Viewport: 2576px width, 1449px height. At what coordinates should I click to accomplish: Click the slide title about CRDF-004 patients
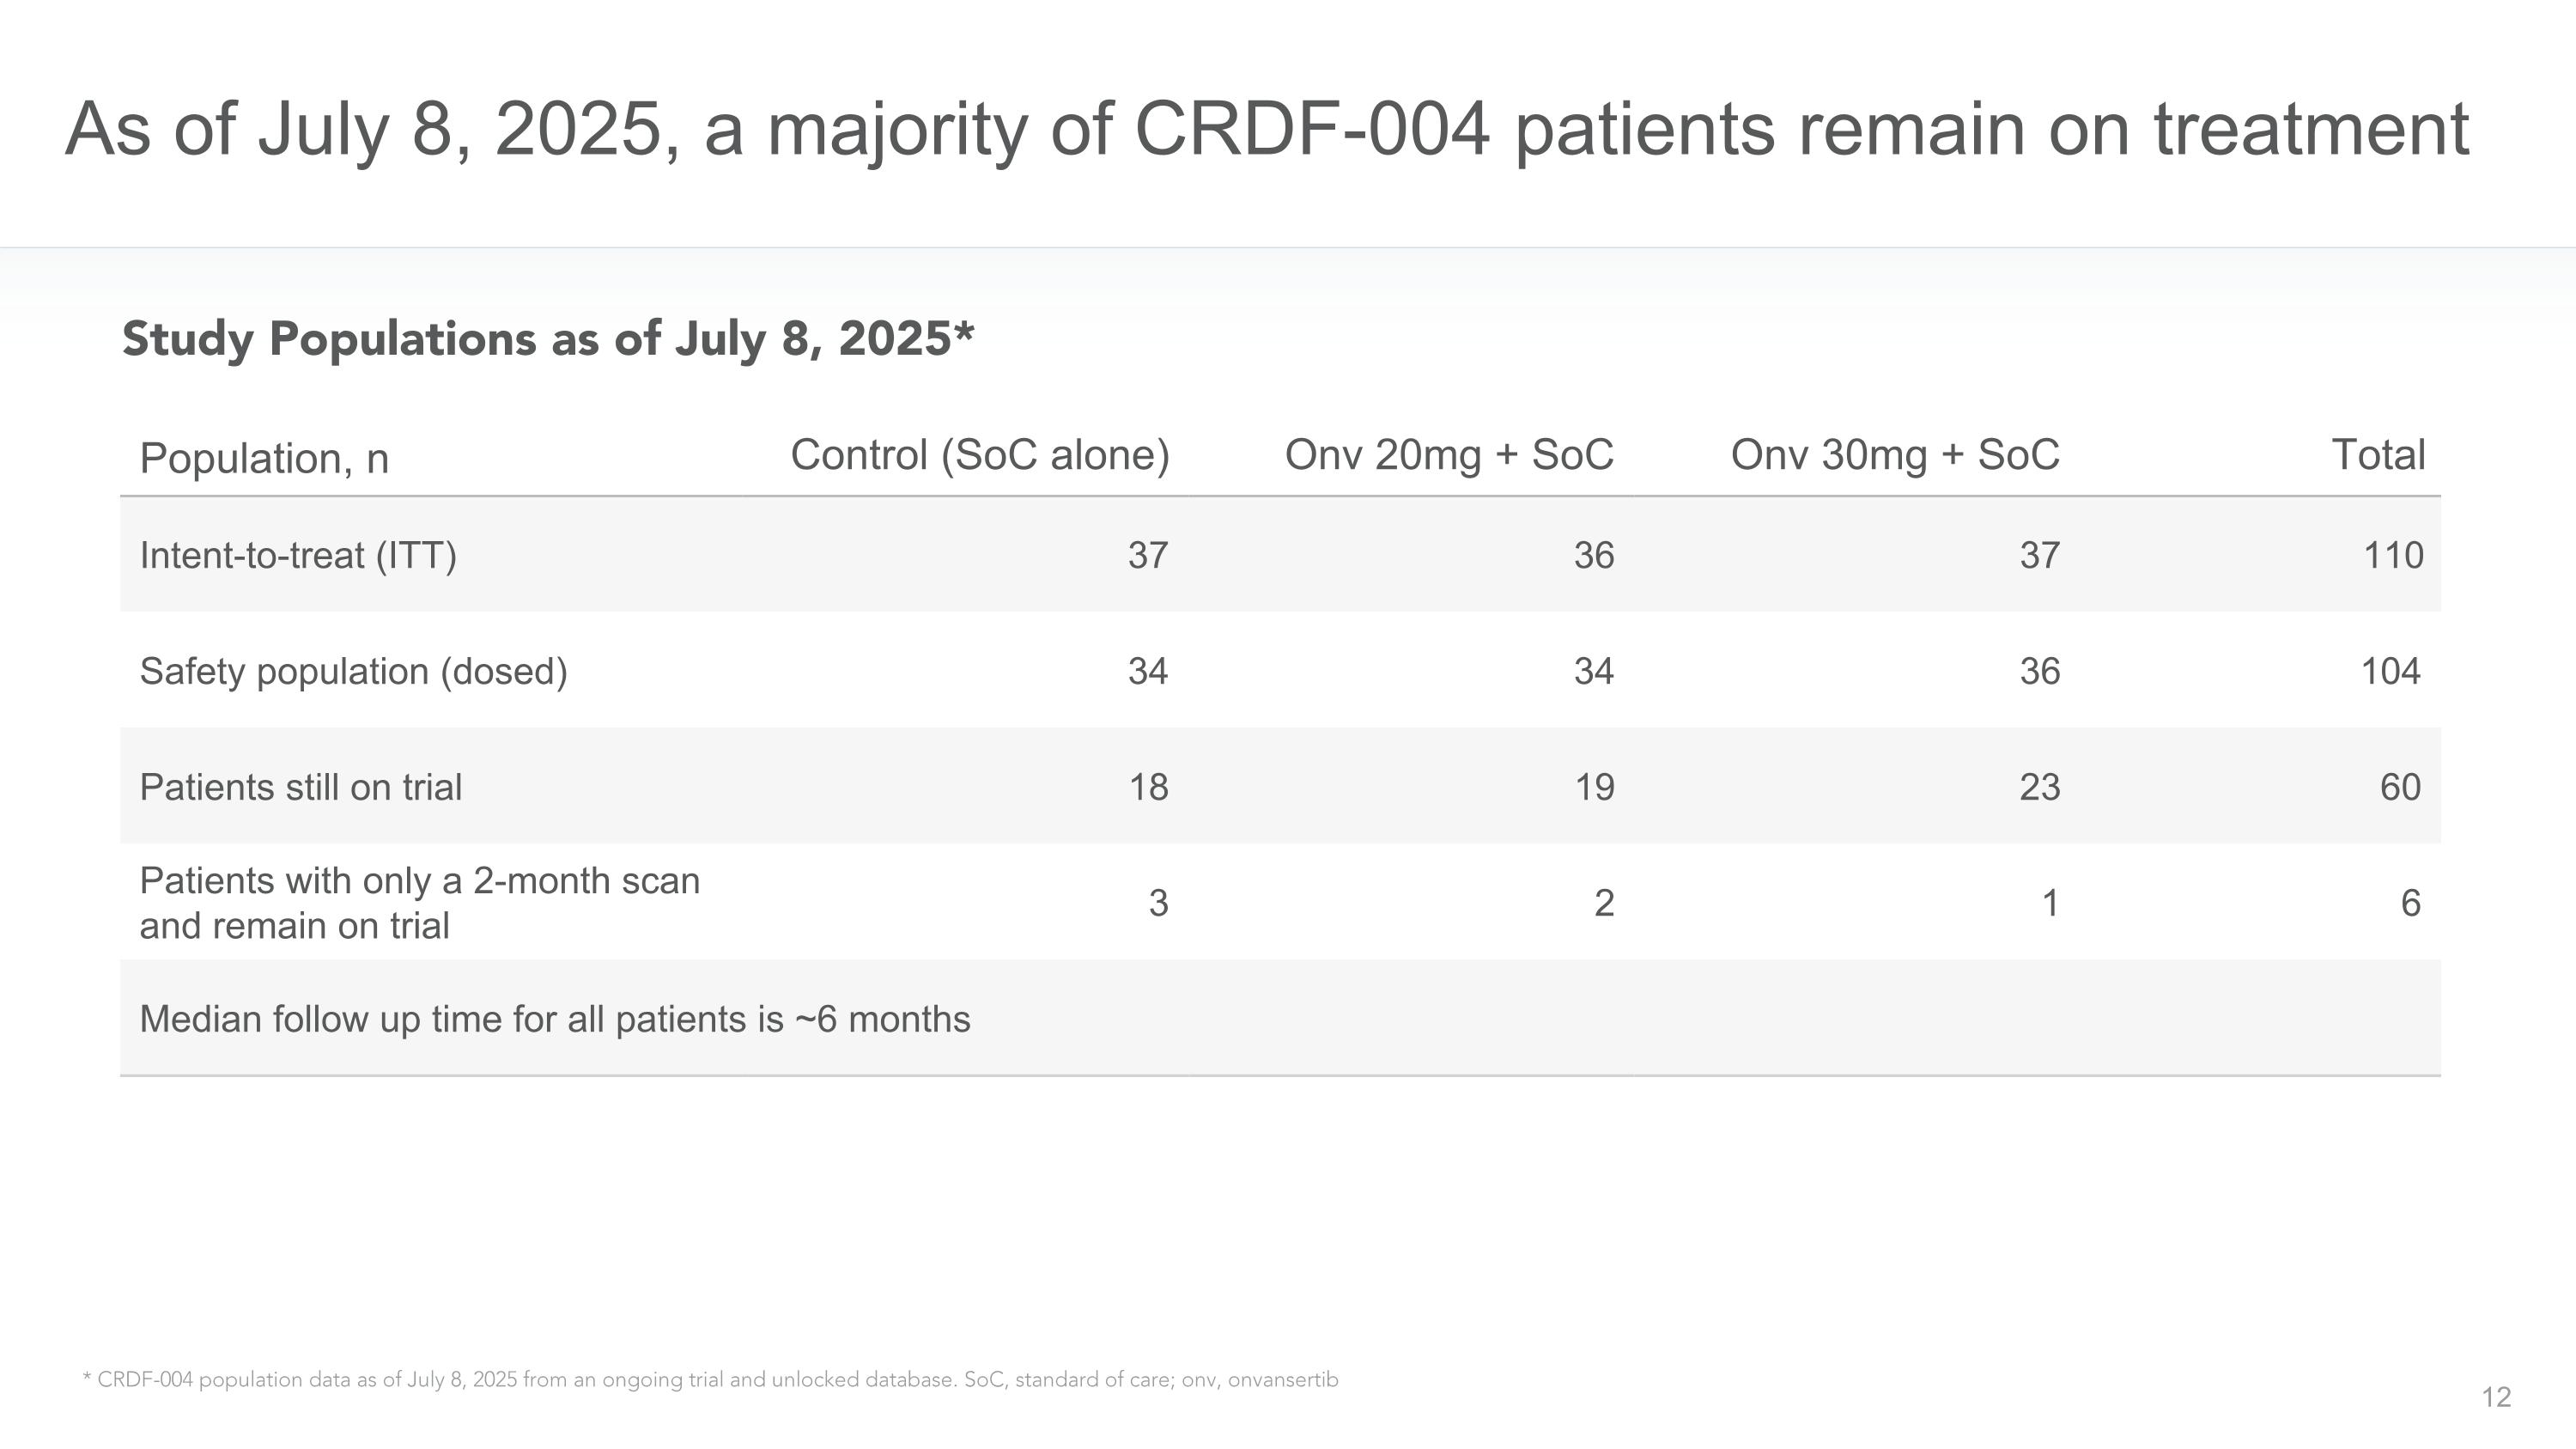click(x=1266, y=130)
